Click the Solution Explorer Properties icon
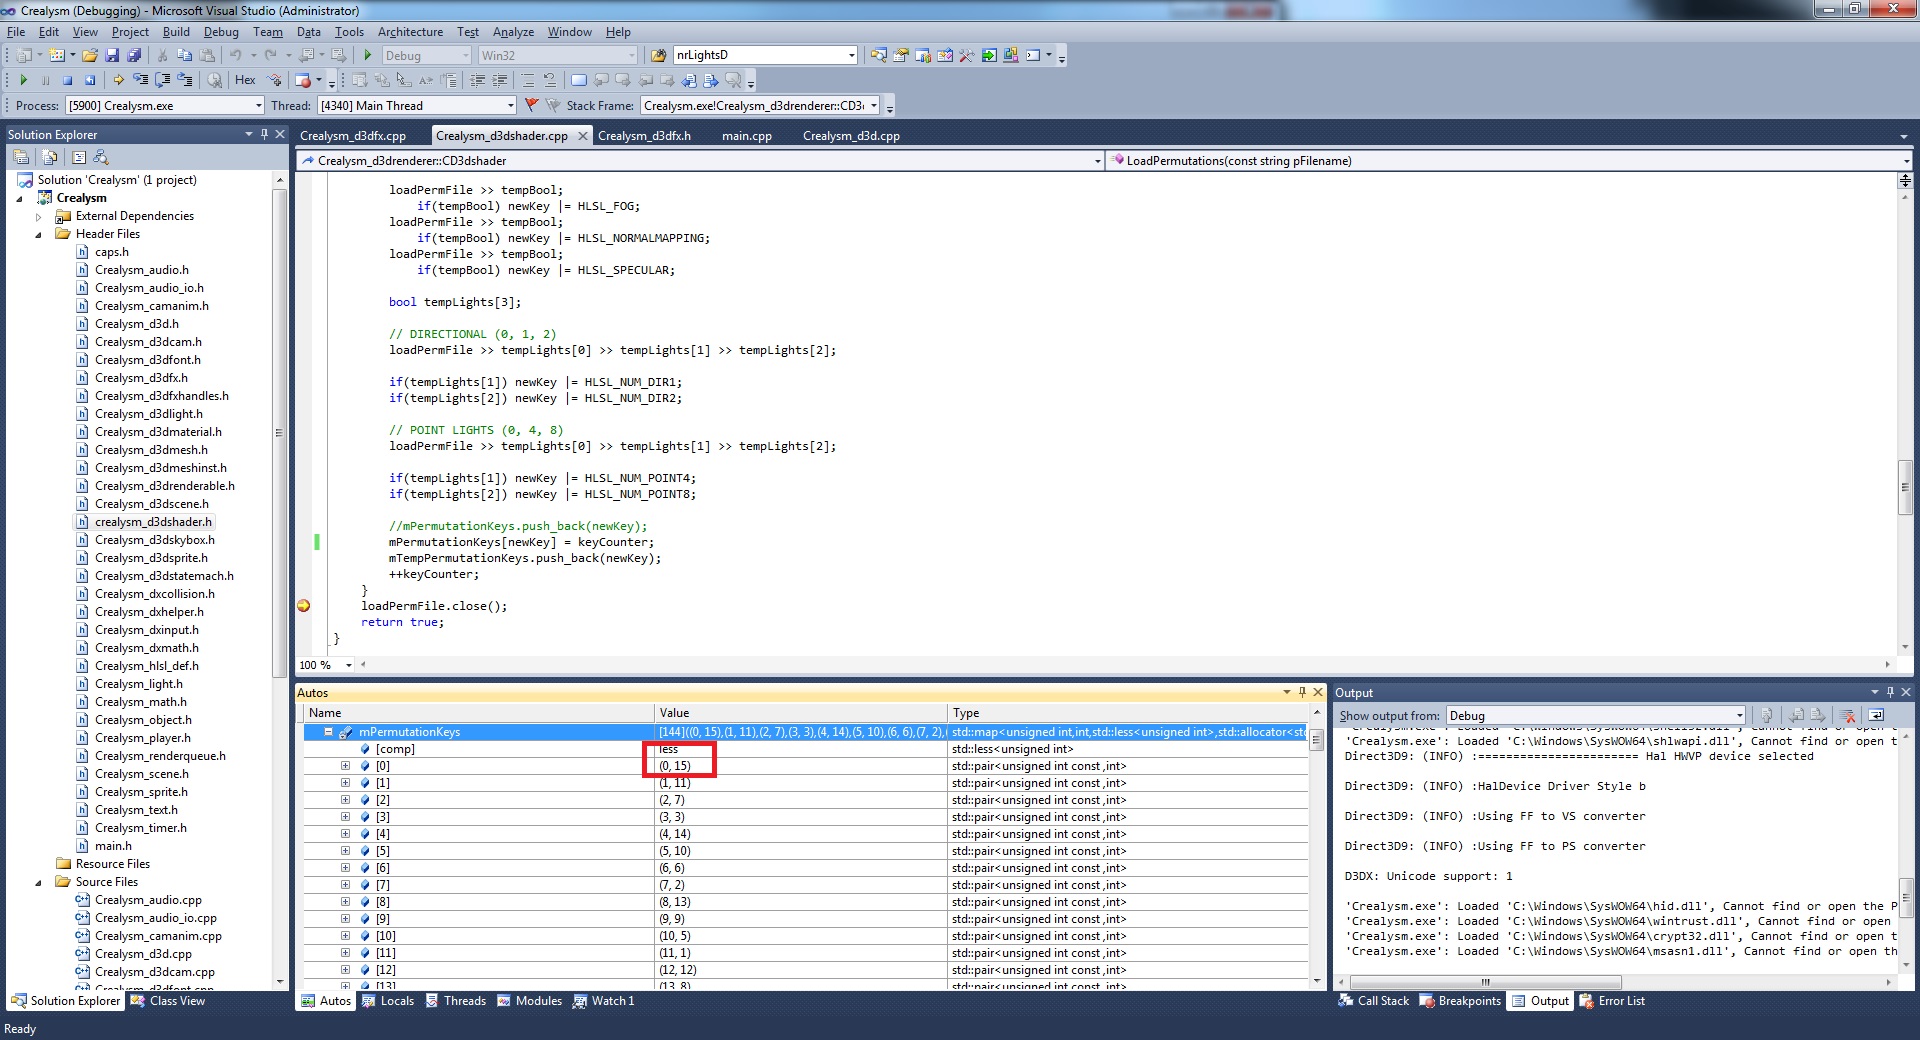The width and height of the screenshot is (1920, 1040). coord(20,158)
